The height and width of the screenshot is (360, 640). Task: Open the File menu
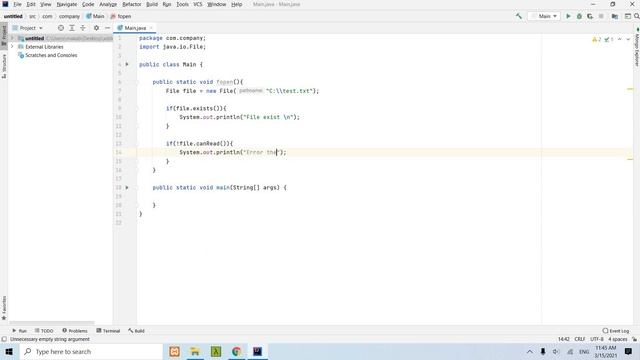point(17,4)
